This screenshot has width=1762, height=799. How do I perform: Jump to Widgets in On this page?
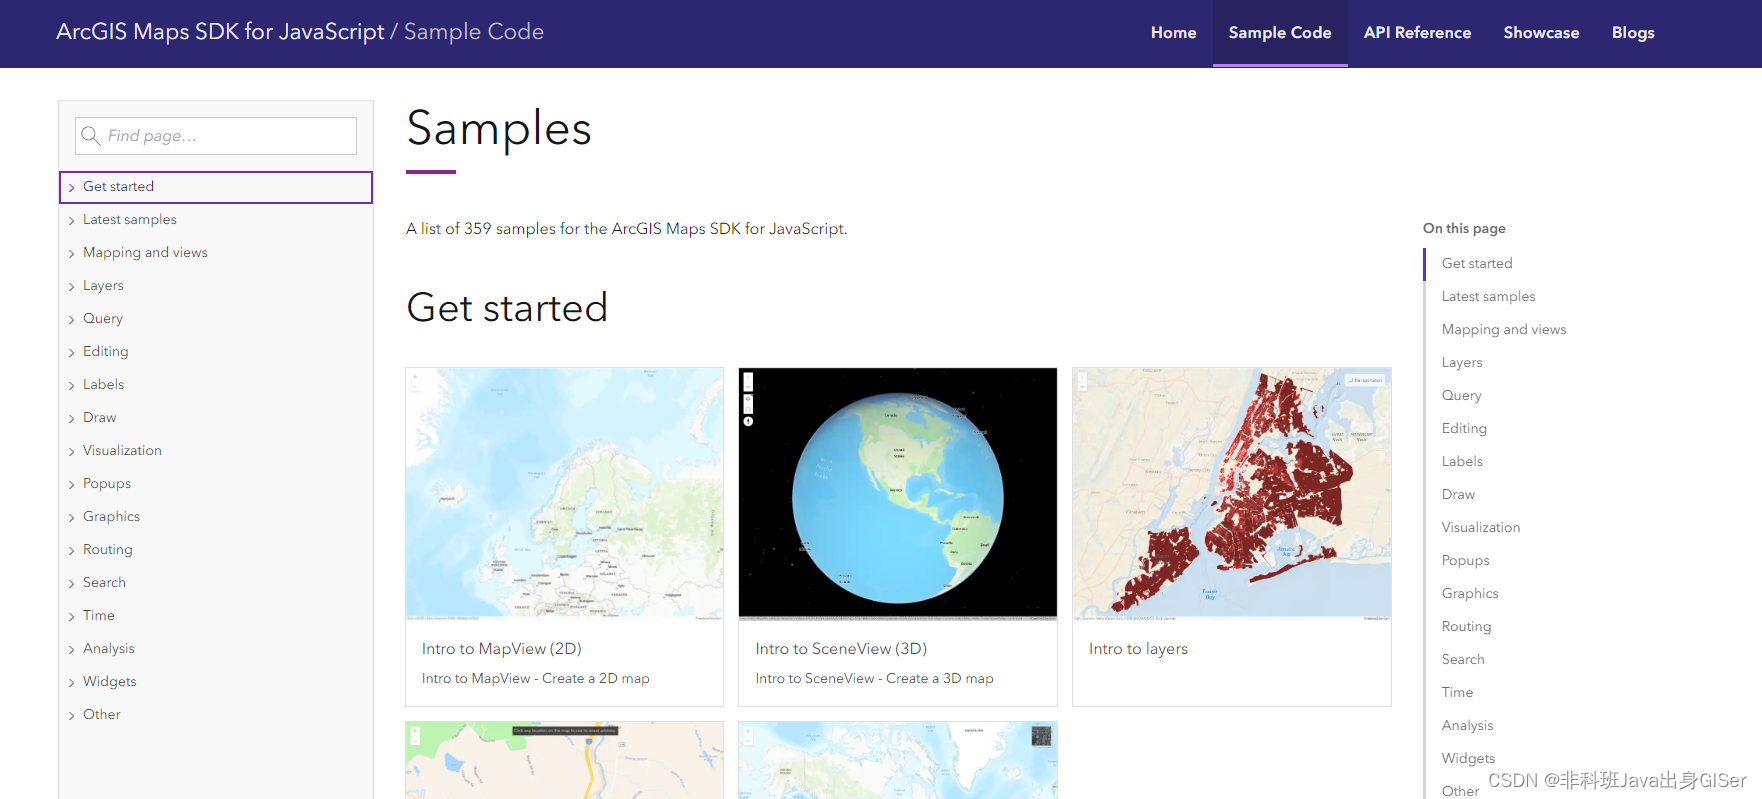[1469, 758]
